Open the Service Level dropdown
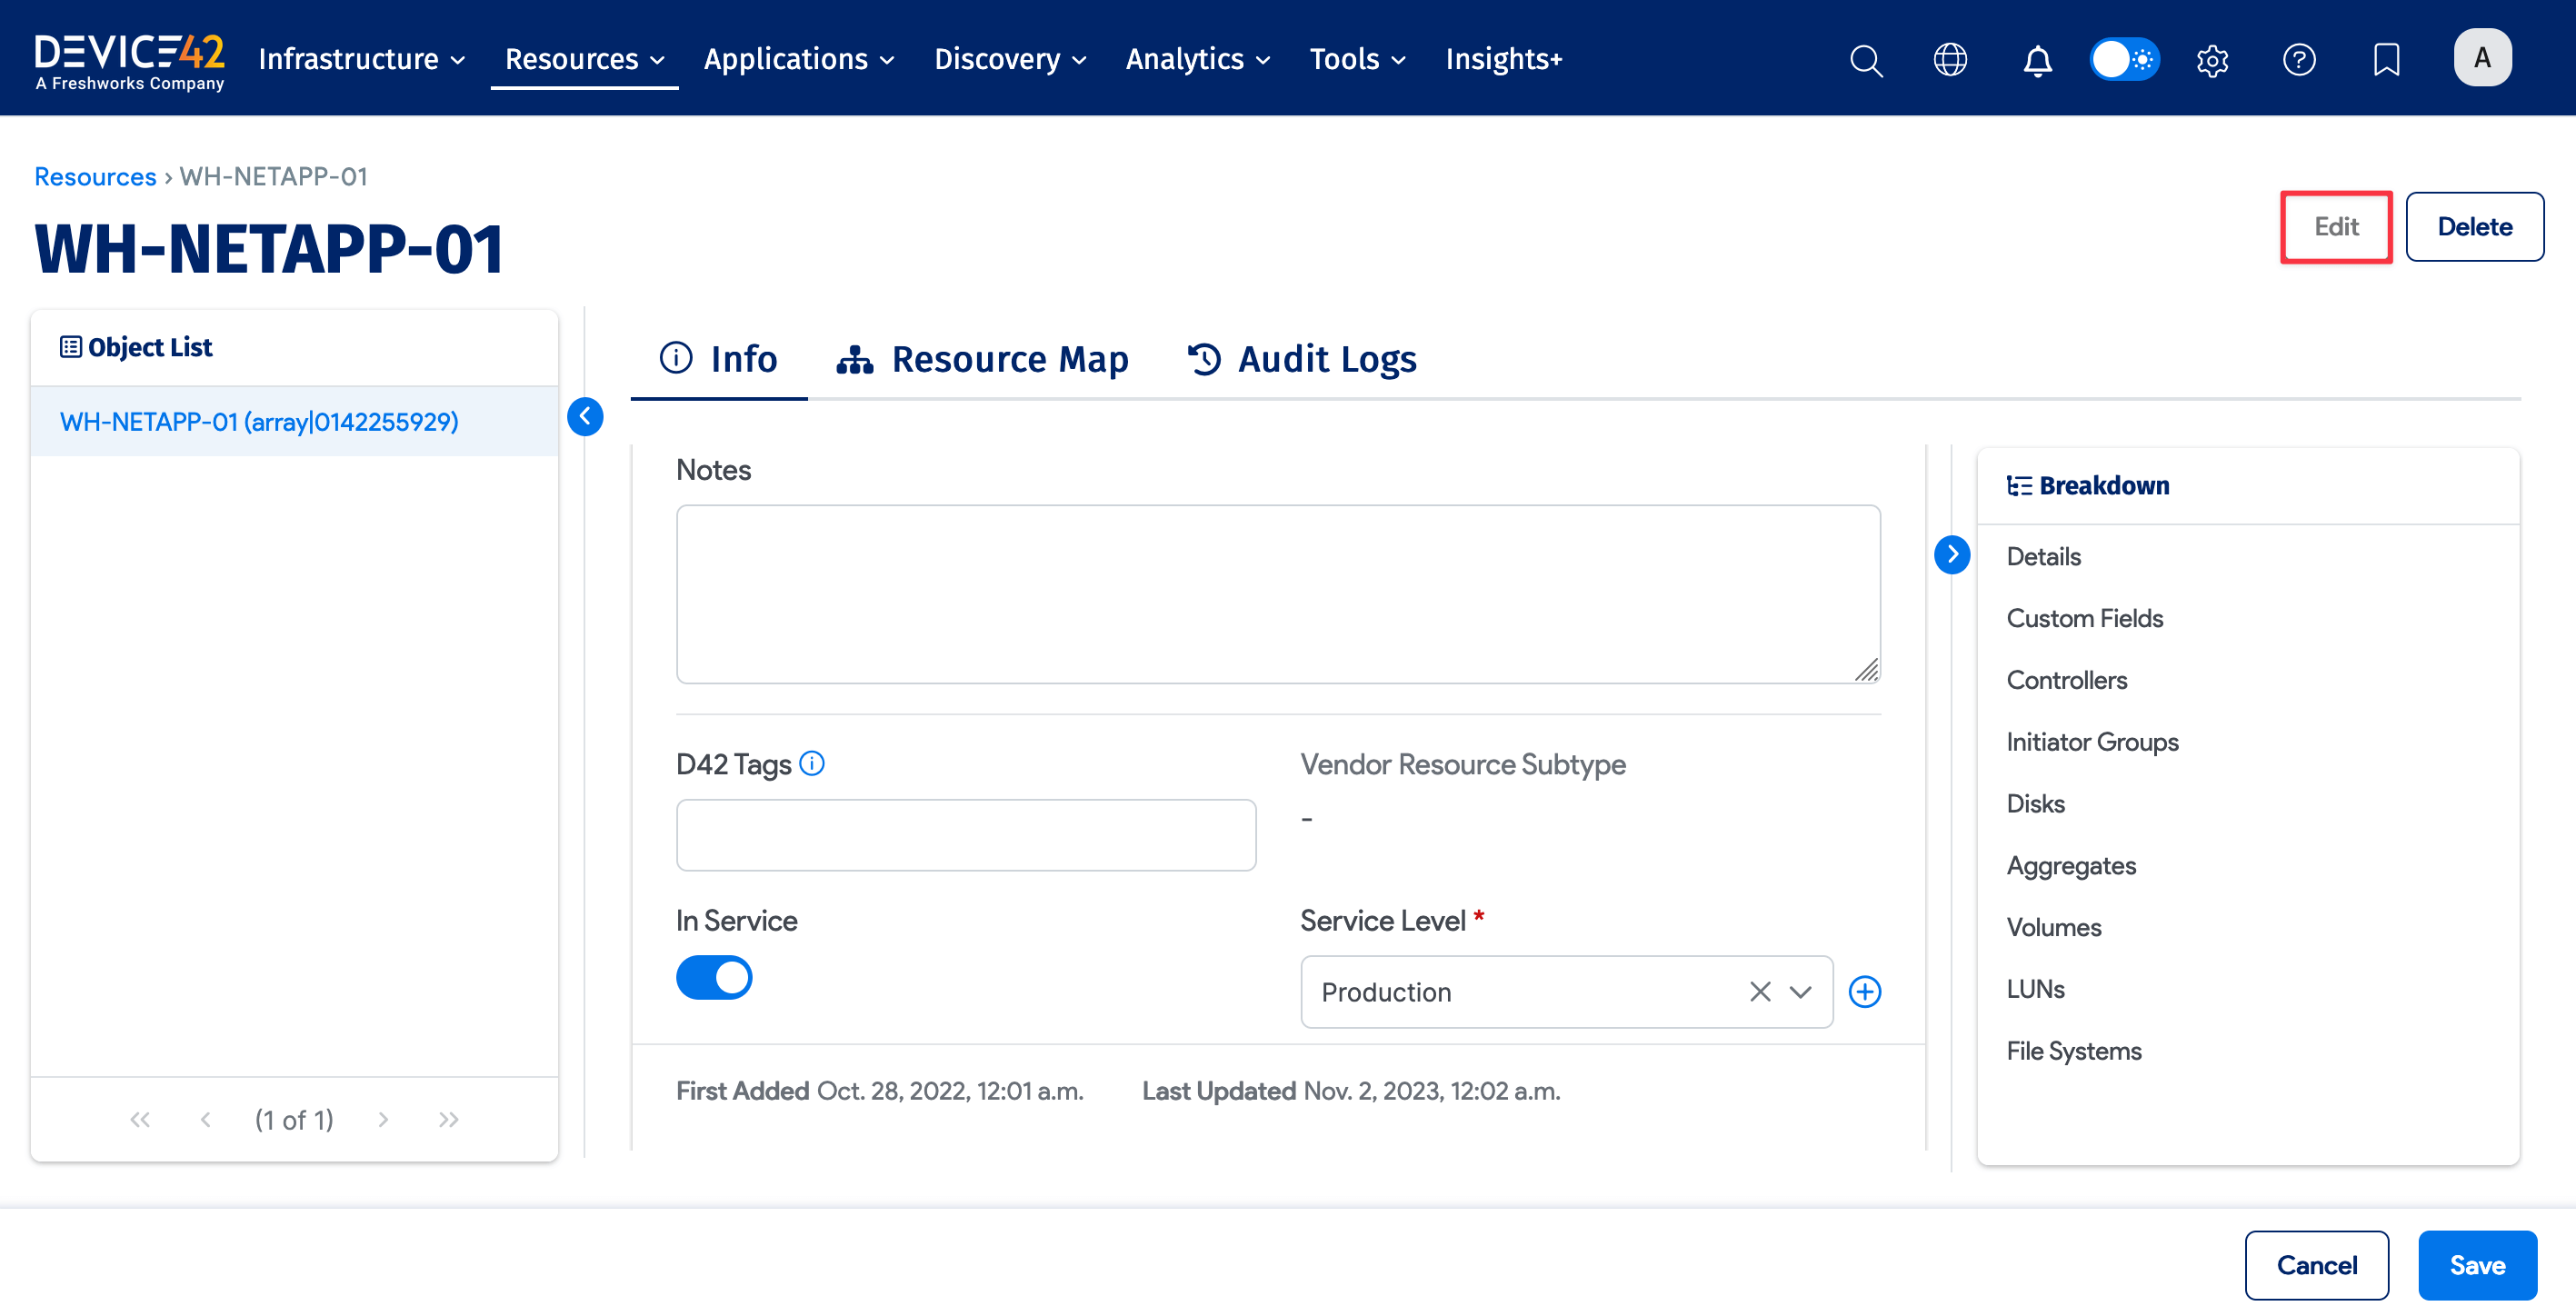Screen dimensions: 2576x1316 pyautogui.click(x=1800, y=991)
